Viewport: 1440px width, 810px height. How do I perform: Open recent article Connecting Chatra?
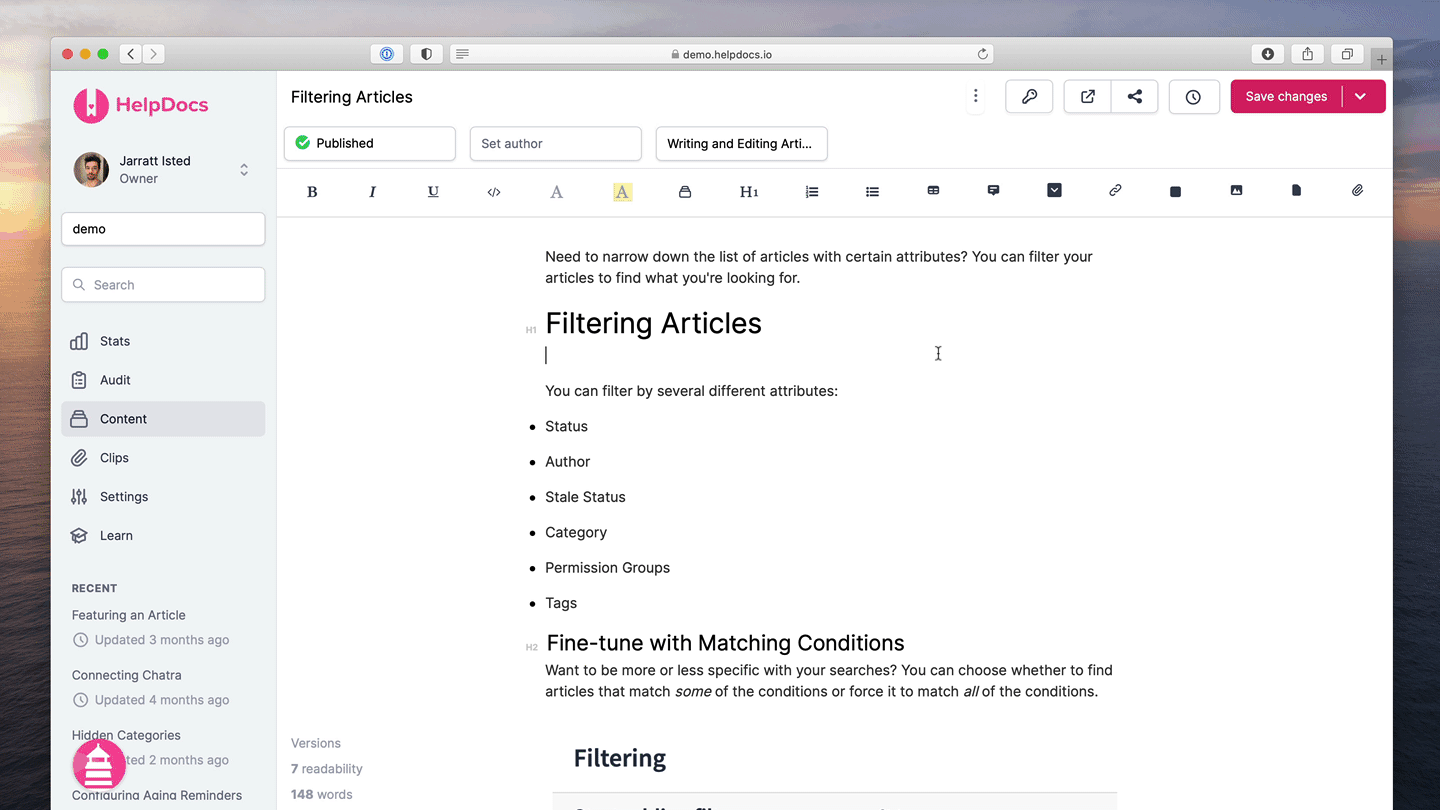coord(127,675)
